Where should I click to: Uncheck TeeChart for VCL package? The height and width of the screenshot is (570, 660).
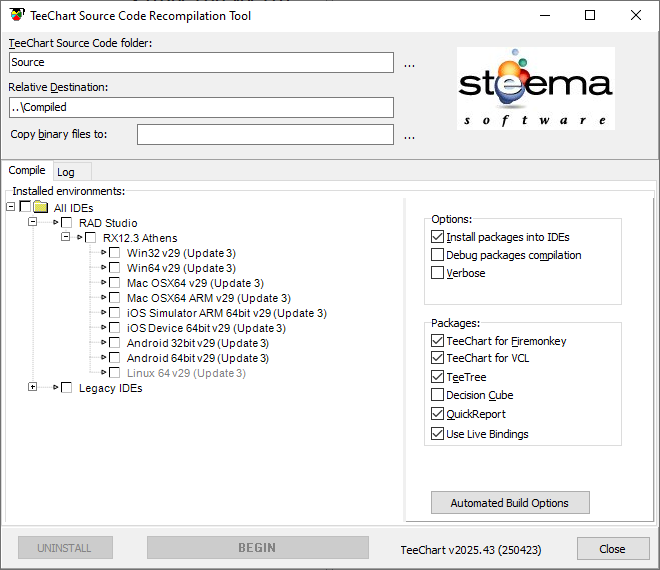[x=437, y=357]
